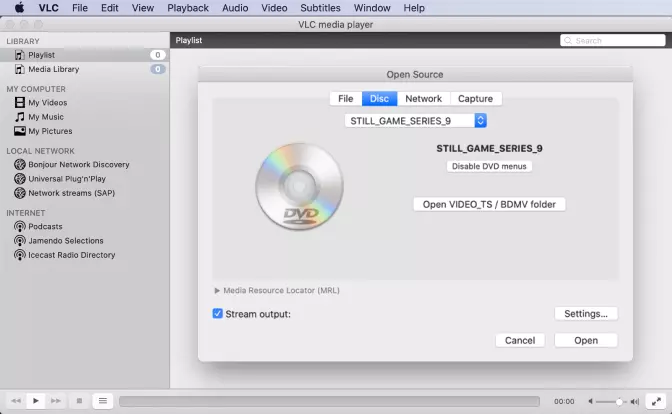Click the My Videos film icon
This screenshot has height=414, width=672.
[20, 102]
